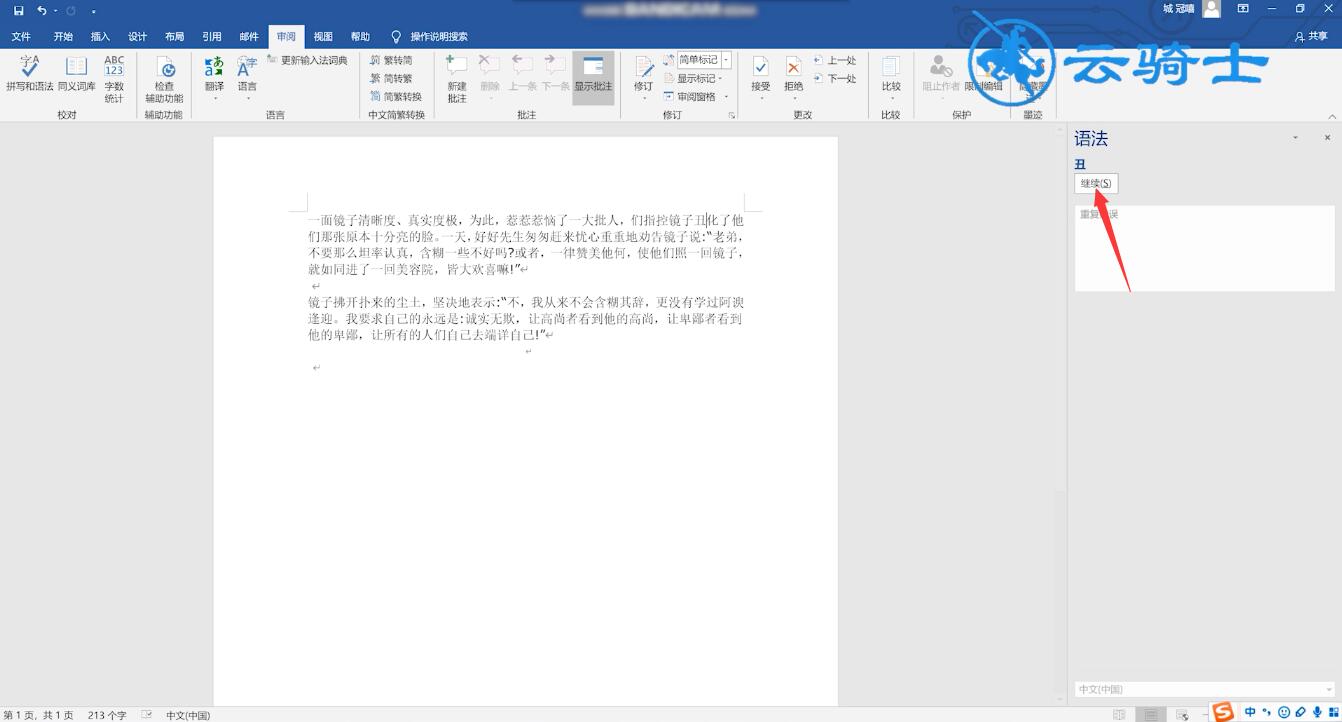Viewport: 1342px width, 722px height.
Task: Open the 翻译 translate tool
Action: coord(214,79)
